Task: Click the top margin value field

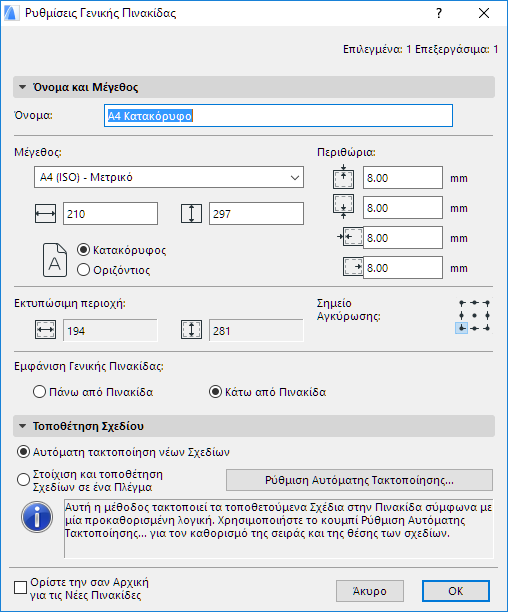Action: point(403,178)
